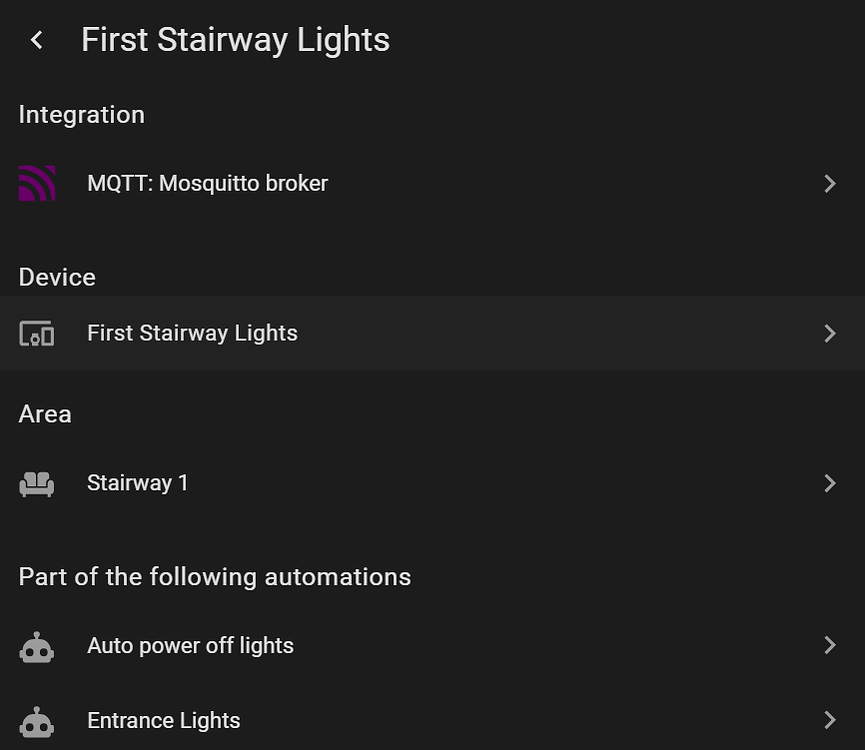Click the back arrow icon

click(36, 39)
